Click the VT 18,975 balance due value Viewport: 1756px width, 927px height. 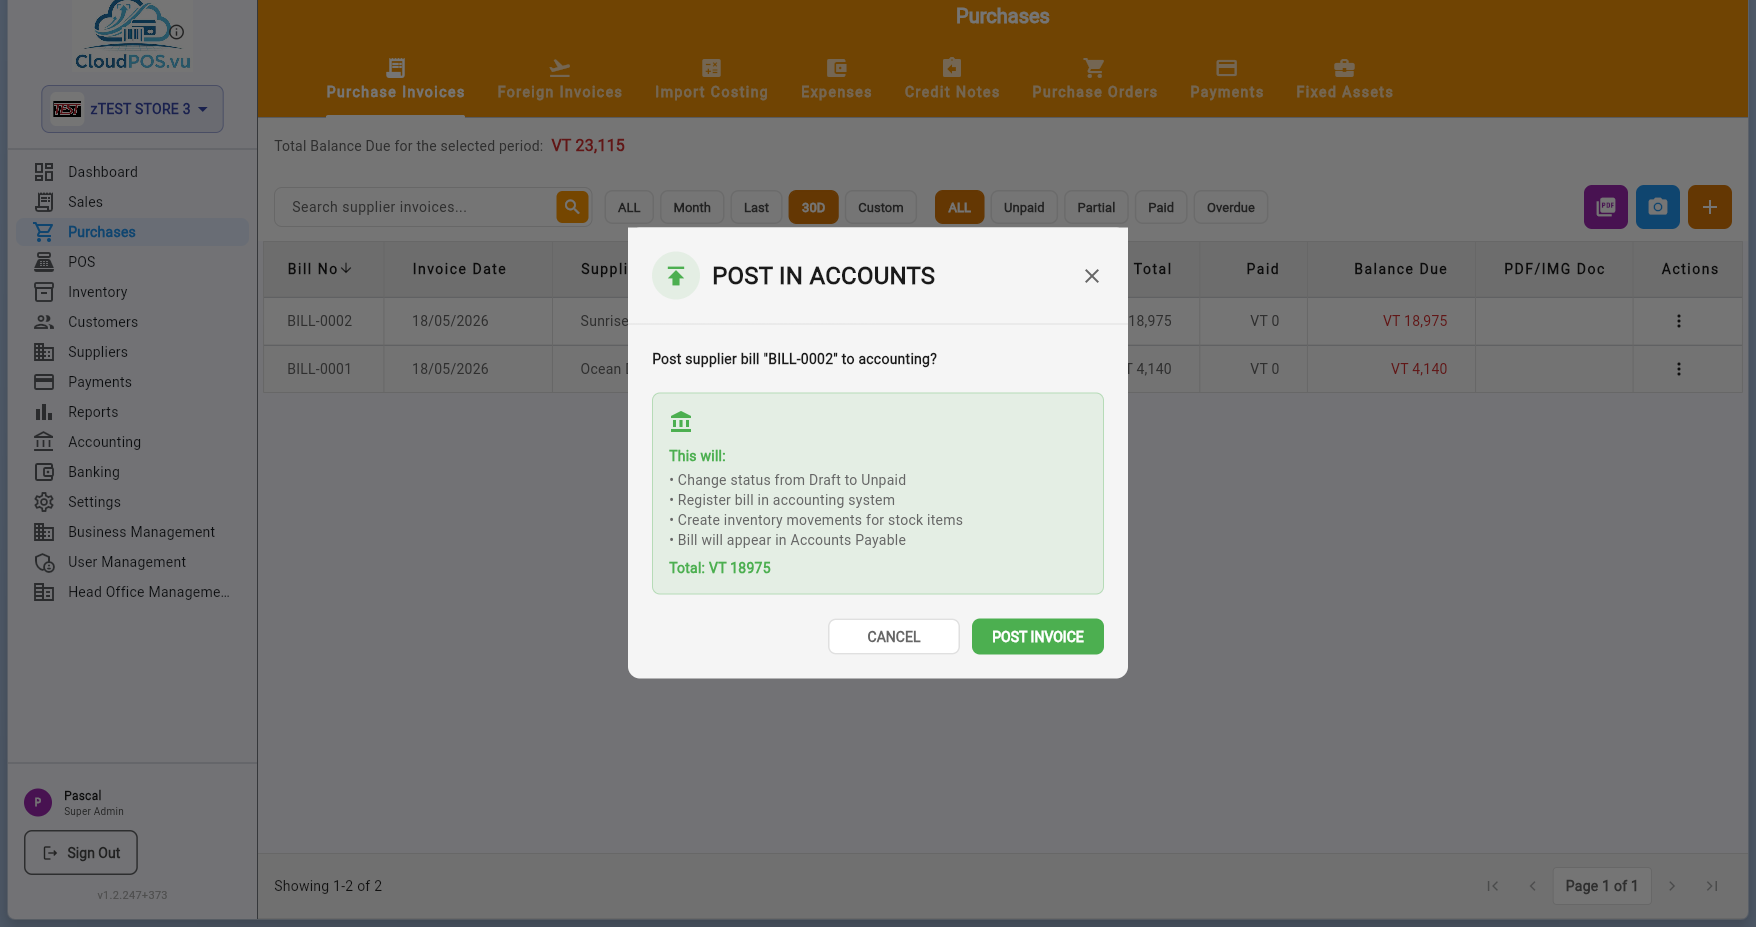(1415, 321)
